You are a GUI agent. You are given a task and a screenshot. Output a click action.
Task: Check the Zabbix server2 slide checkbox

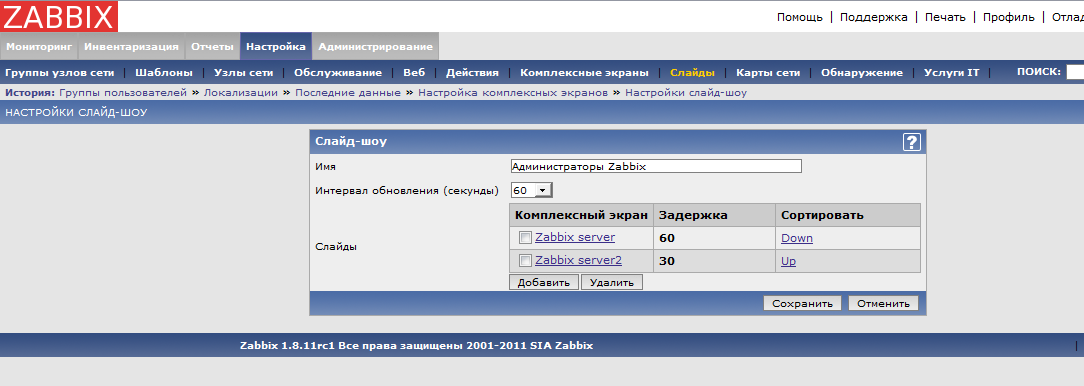pos(525,260)
